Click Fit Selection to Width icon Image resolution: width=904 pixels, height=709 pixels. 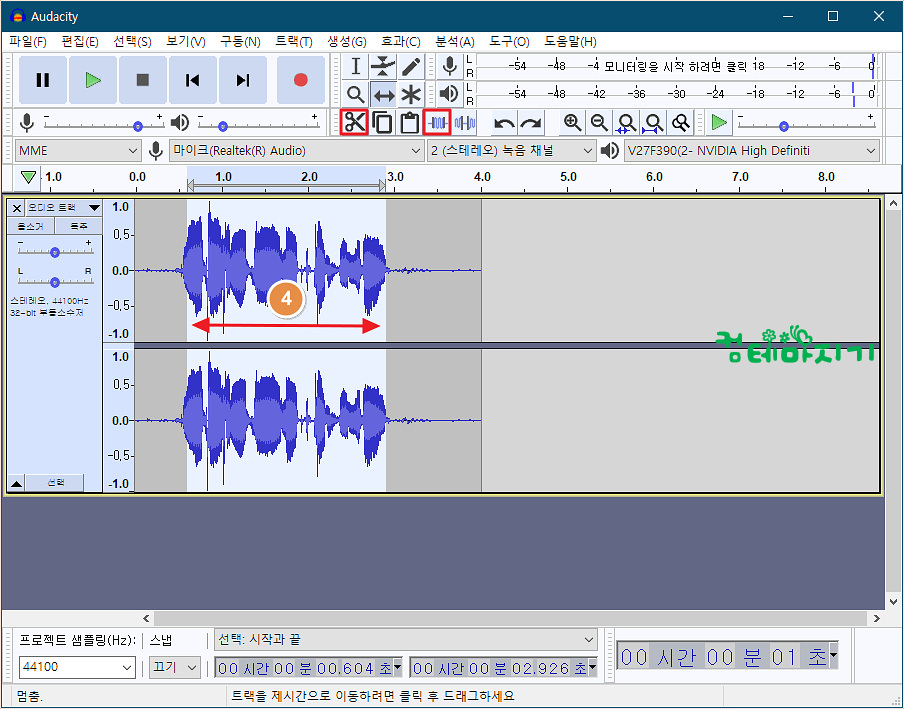[626, 122]
